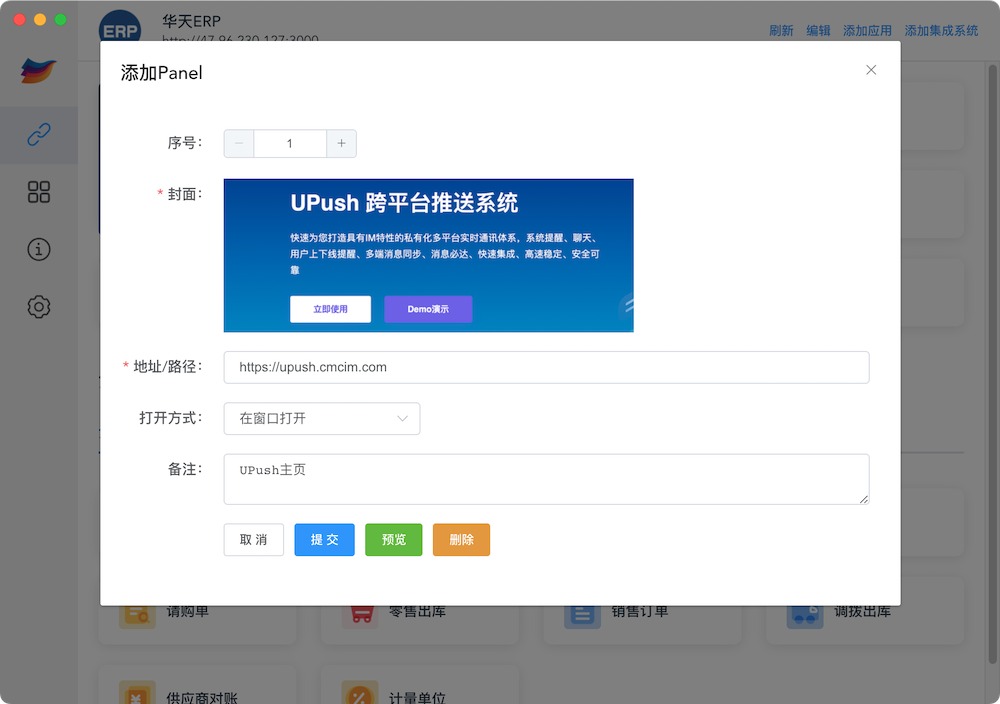Click the UPush cover image thumbnail
1000x704 pixels.
click(x=428, y=255)
